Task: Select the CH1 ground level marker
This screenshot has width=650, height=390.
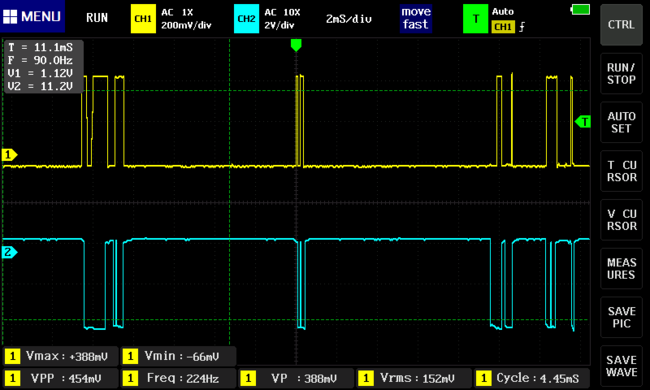Action: tap(9, 155)
